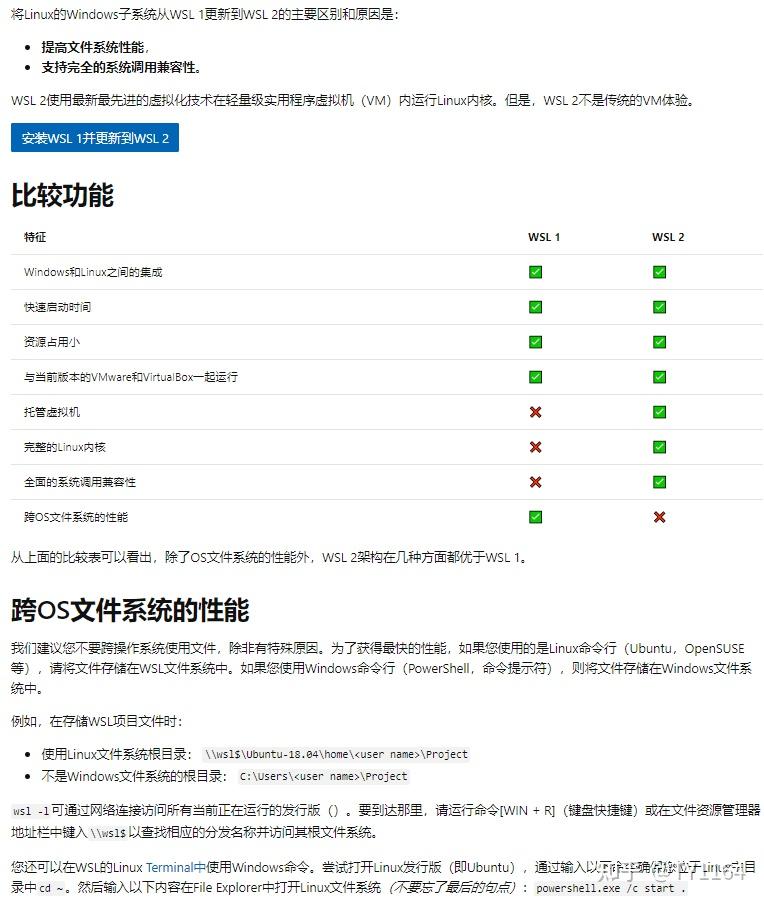Click the C:\Users\<user name>\Project path code
The image size is (764, 903).
[323, 776]
